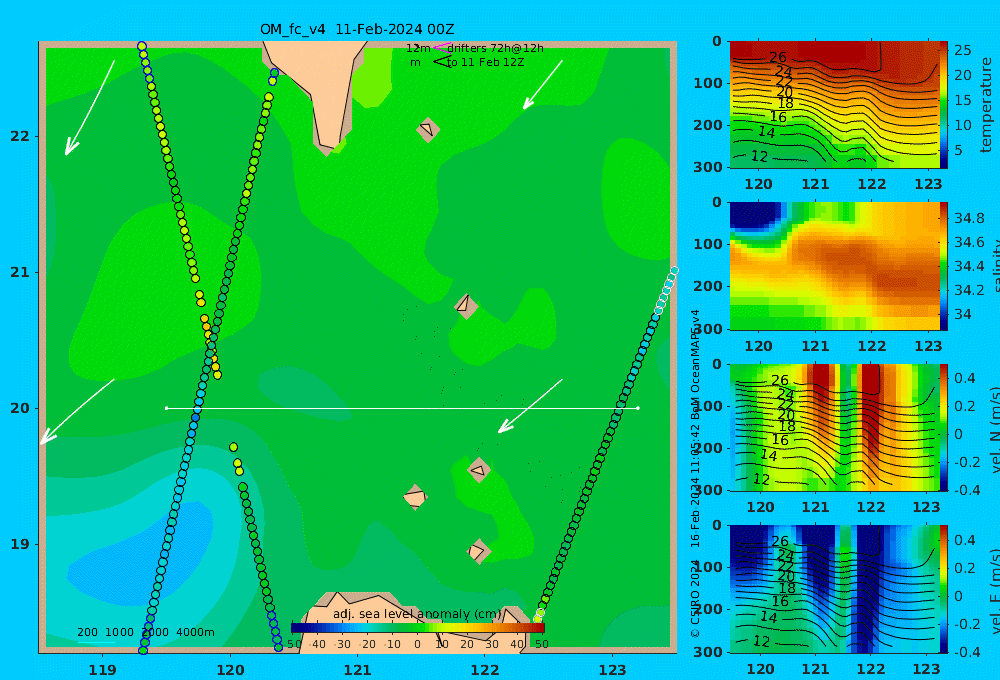This screenshot has height=680, width=1000.
Task: Click the 300 depth tick of salinity panel
Action: coord(708,329)
